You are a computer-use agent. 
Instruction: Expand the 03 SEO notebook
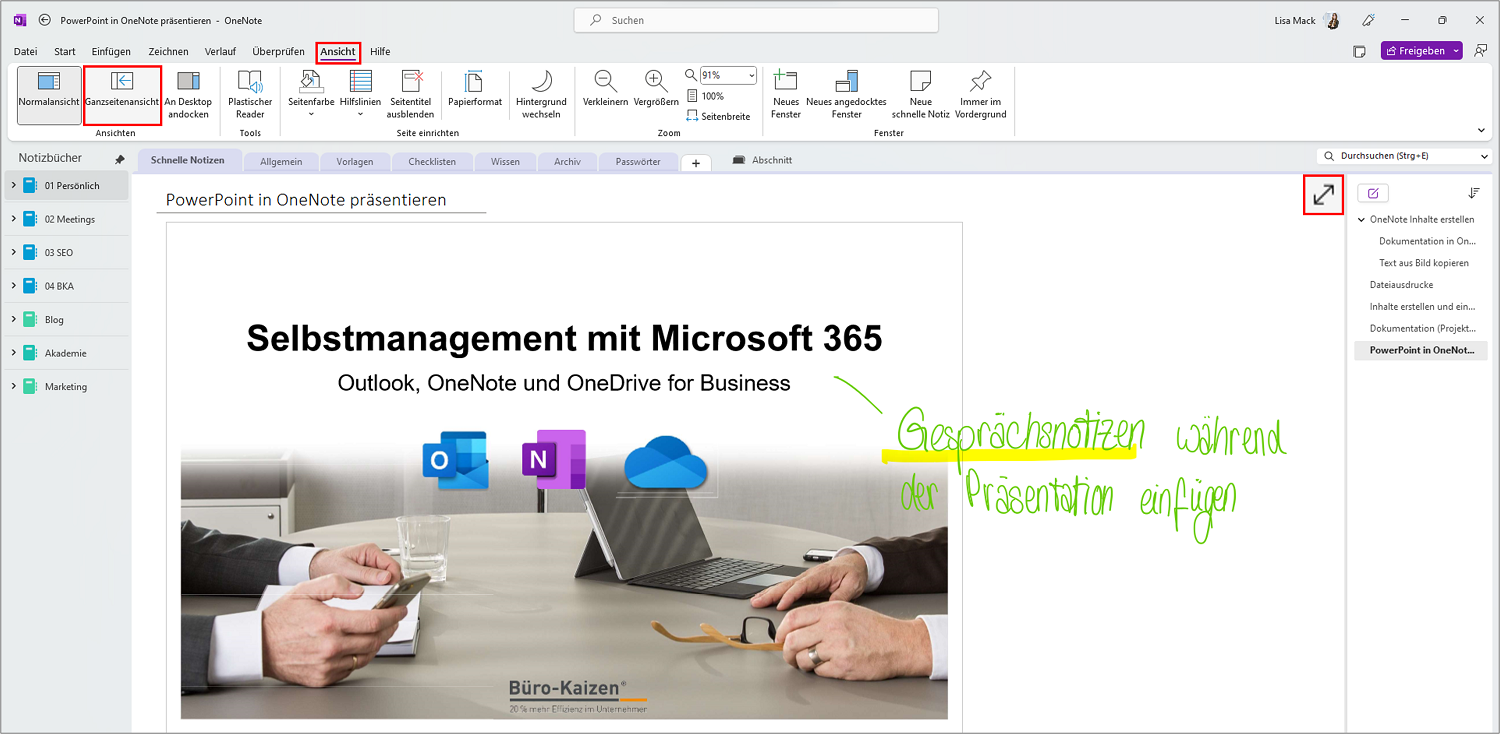13,253
